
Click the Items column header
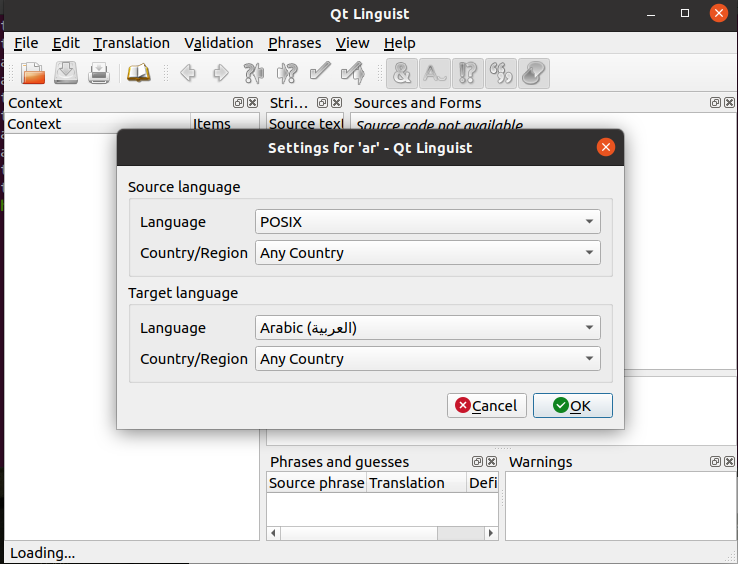(225, 124)
